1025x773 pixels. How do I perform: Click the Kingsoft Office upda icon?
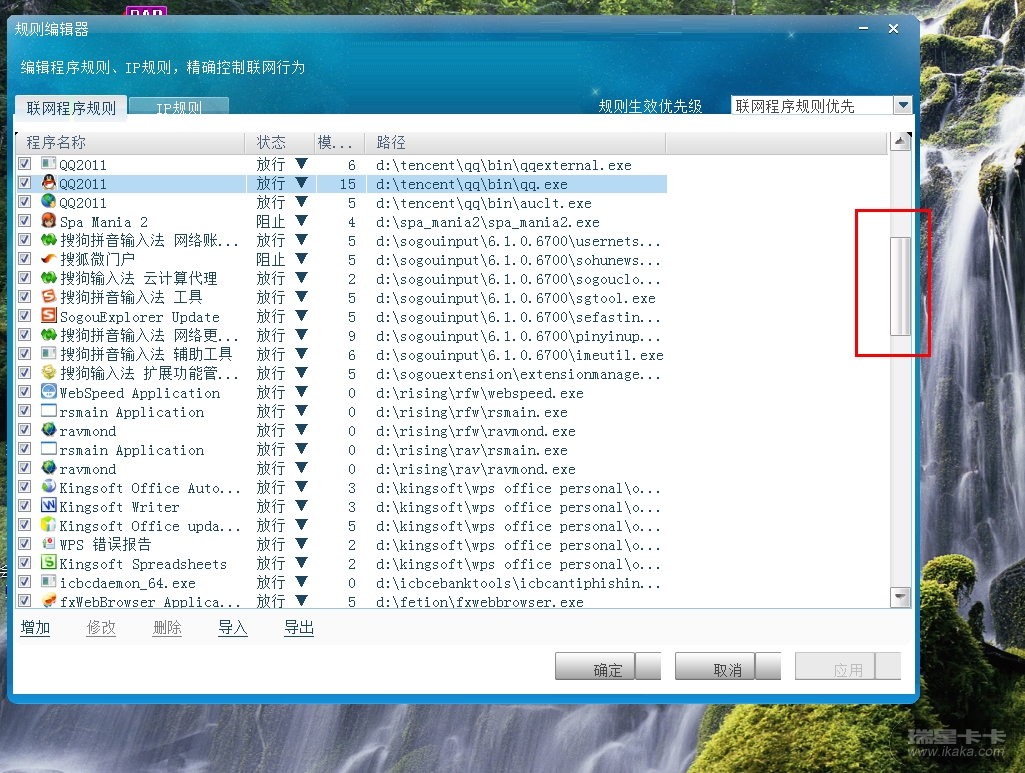click(48, 524)
